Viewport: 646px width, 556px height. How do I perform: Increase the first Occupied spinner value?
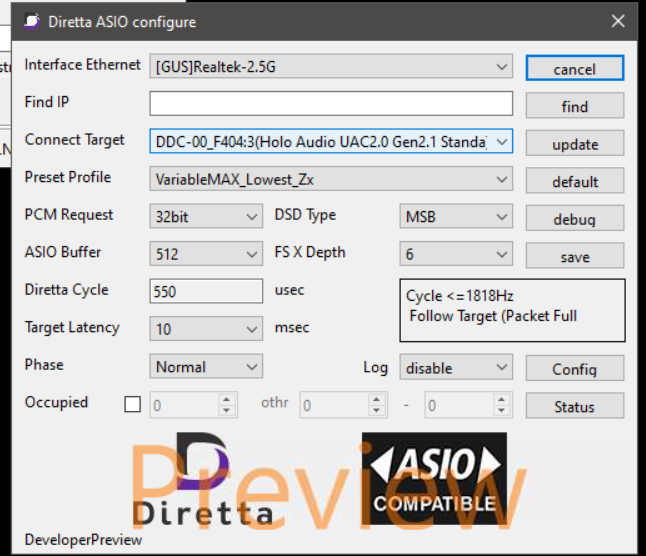pos(227,400)
